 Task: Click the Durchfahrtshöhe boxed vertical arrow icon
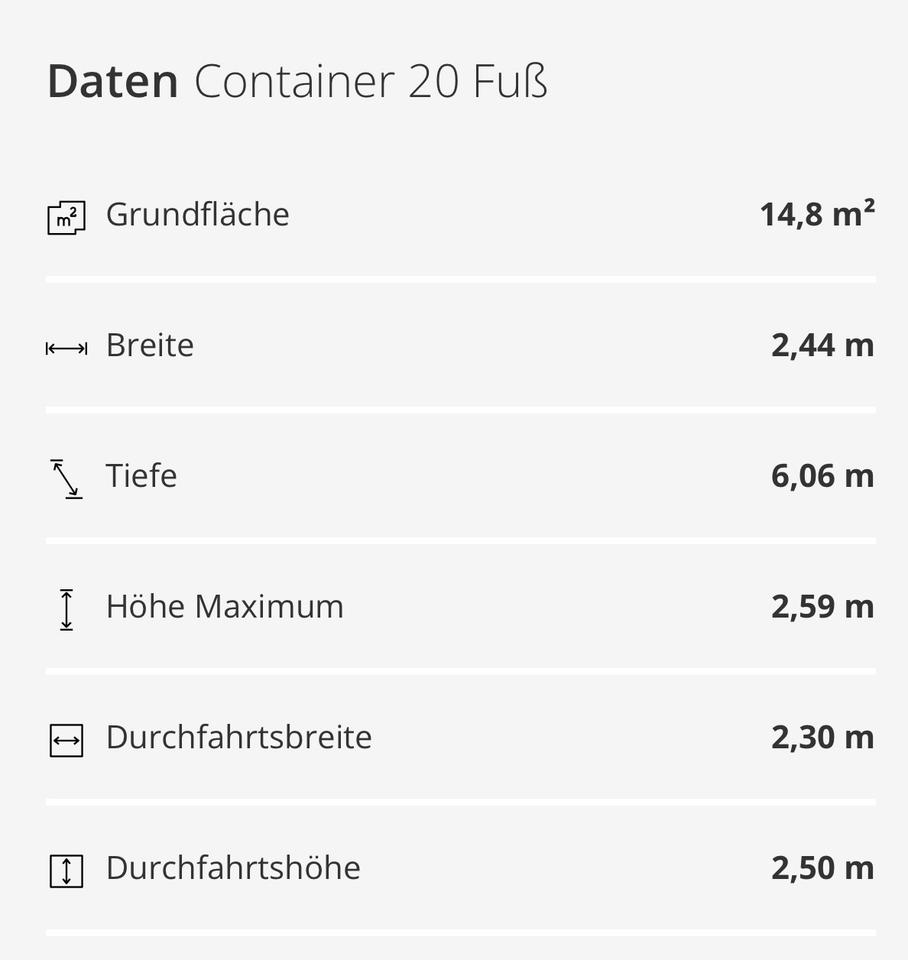tap(66, 870)
